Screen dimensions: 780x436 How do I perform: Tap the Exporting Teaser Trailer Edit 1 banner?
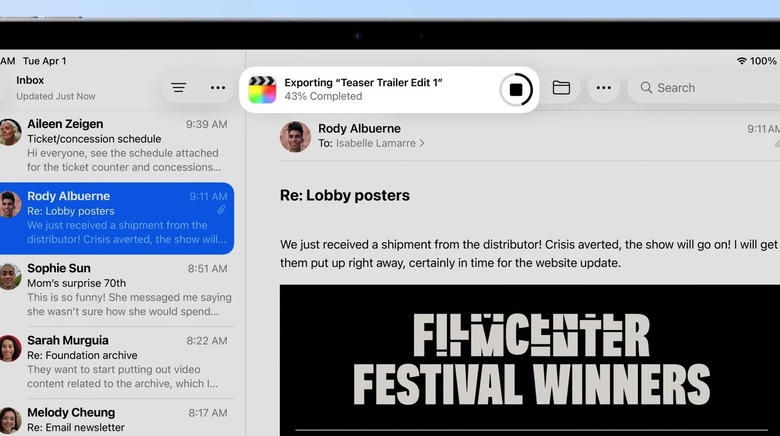[x=389, y=90]
